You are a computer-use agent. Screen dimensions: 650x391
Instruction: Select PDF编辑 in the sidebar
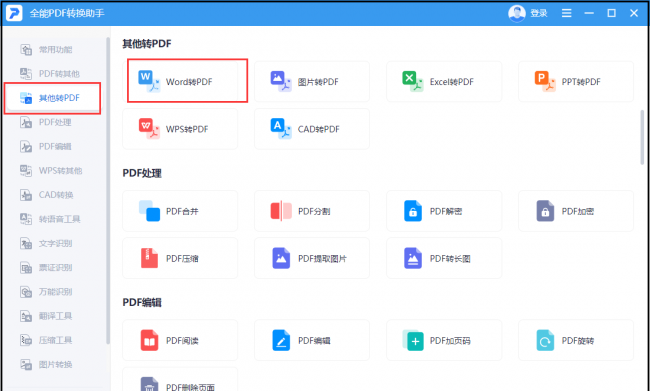pos(54,146)
